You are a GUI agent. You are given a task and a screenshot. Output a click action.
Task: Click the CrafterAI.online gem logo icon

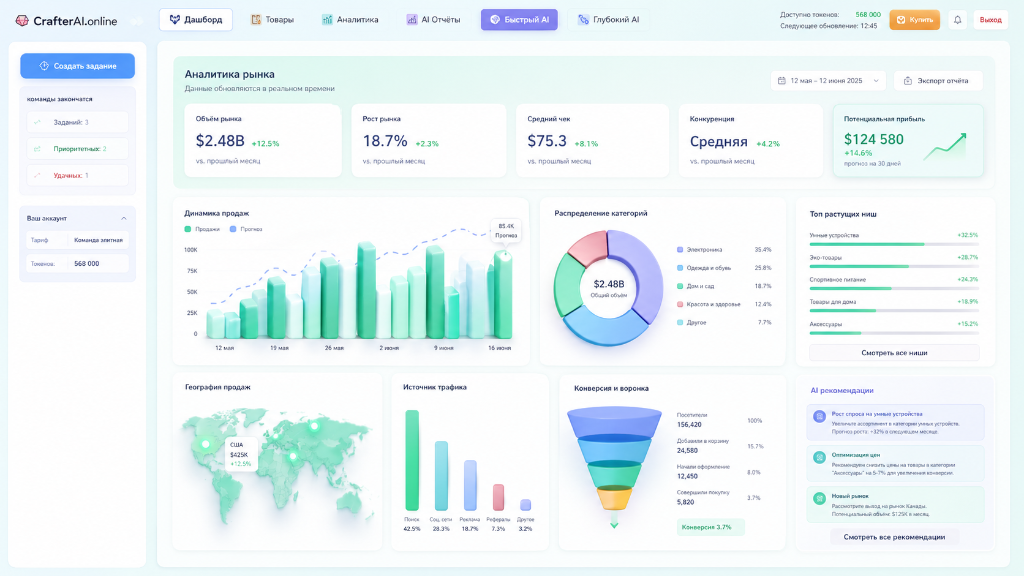(22, 21)
